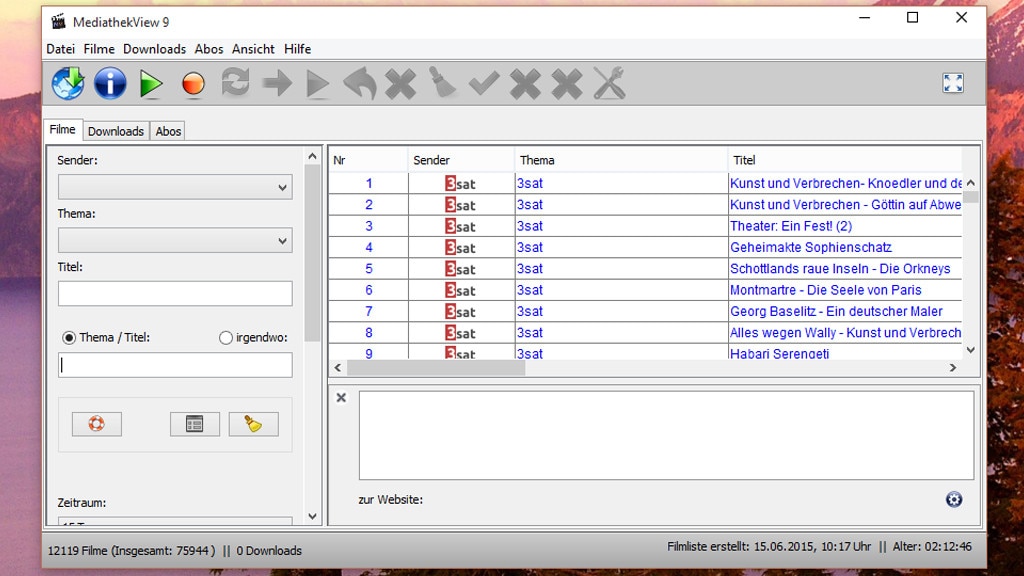Switch to the Filme tab
The width and height of the screenshot is (1024, 576).
(63, 129)
